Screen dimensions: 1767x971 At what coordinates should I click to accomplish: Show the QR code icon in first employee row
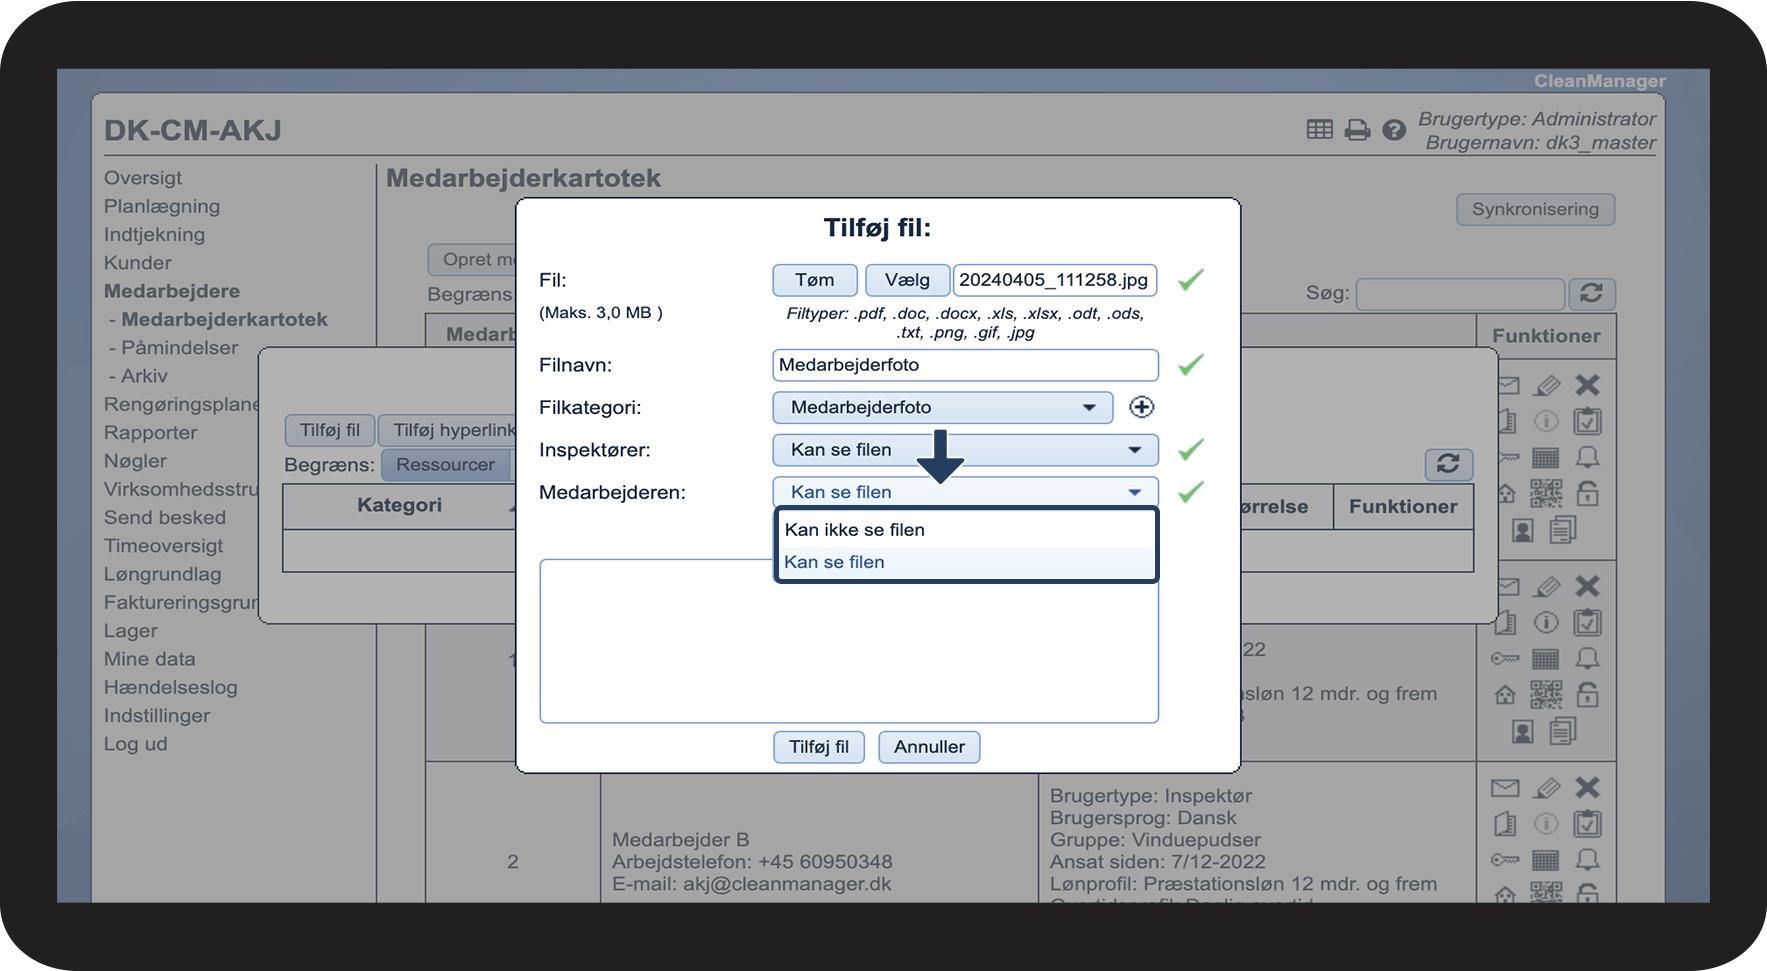coord(1546,493)
